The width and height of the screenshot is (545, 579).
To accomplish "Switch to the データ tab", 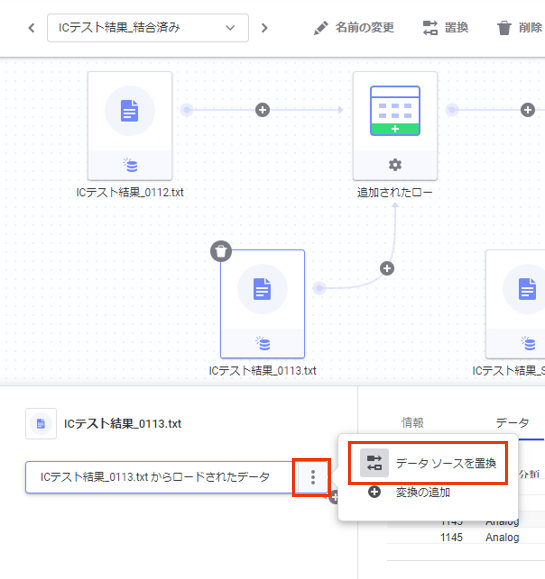I will pyautogui.click(x=513, y=422).
